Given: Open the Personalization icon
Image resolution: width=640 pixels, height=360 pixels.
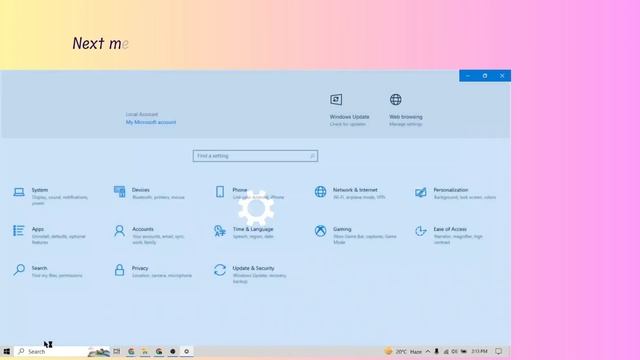Looking at the screenshot, I should point(421,192).
